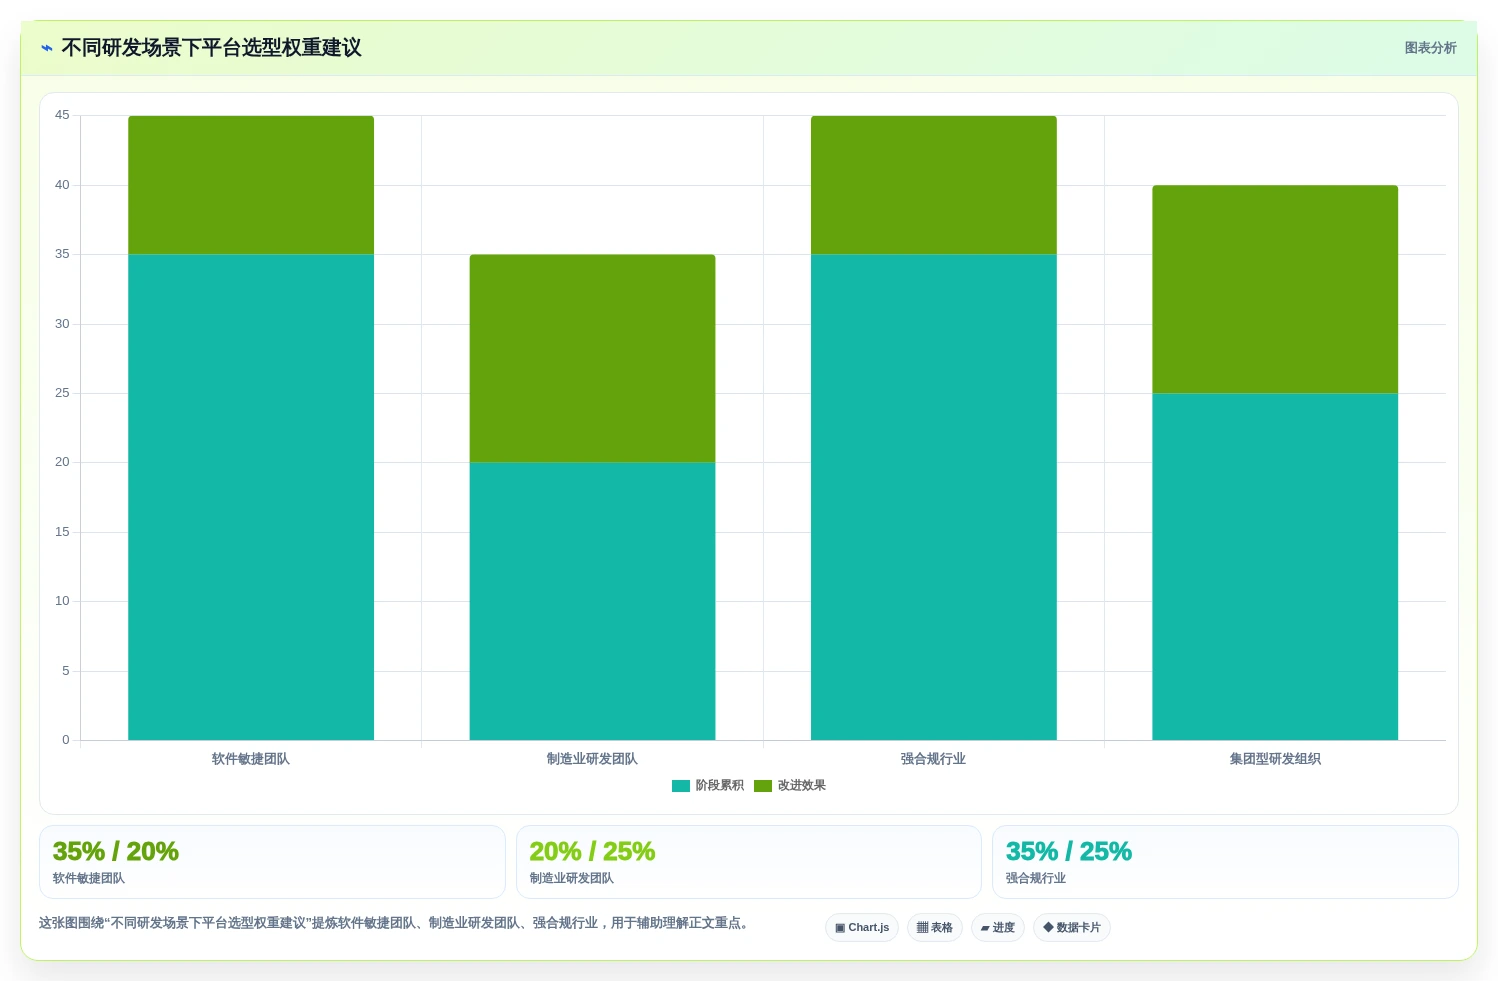The height and width of the screenshot is (981, 1498).
Task: Click the teal bar segment for 集团型研发组织
Action: coord(1275,566)
